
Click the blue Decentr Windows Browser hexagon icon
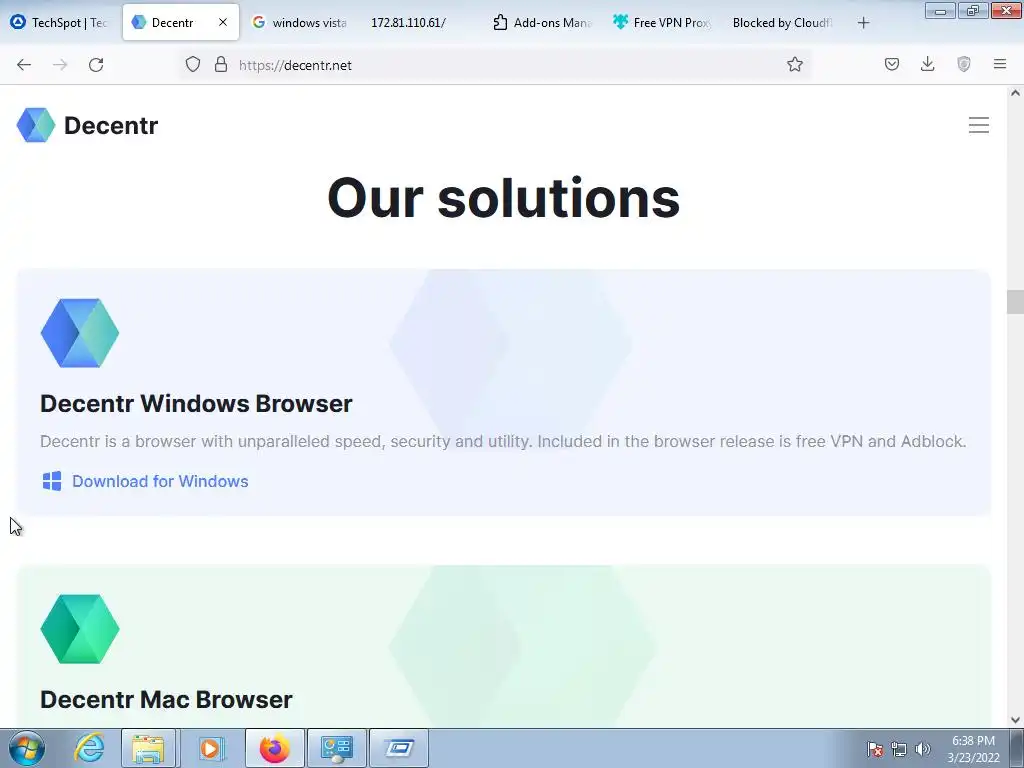point(80,333)
